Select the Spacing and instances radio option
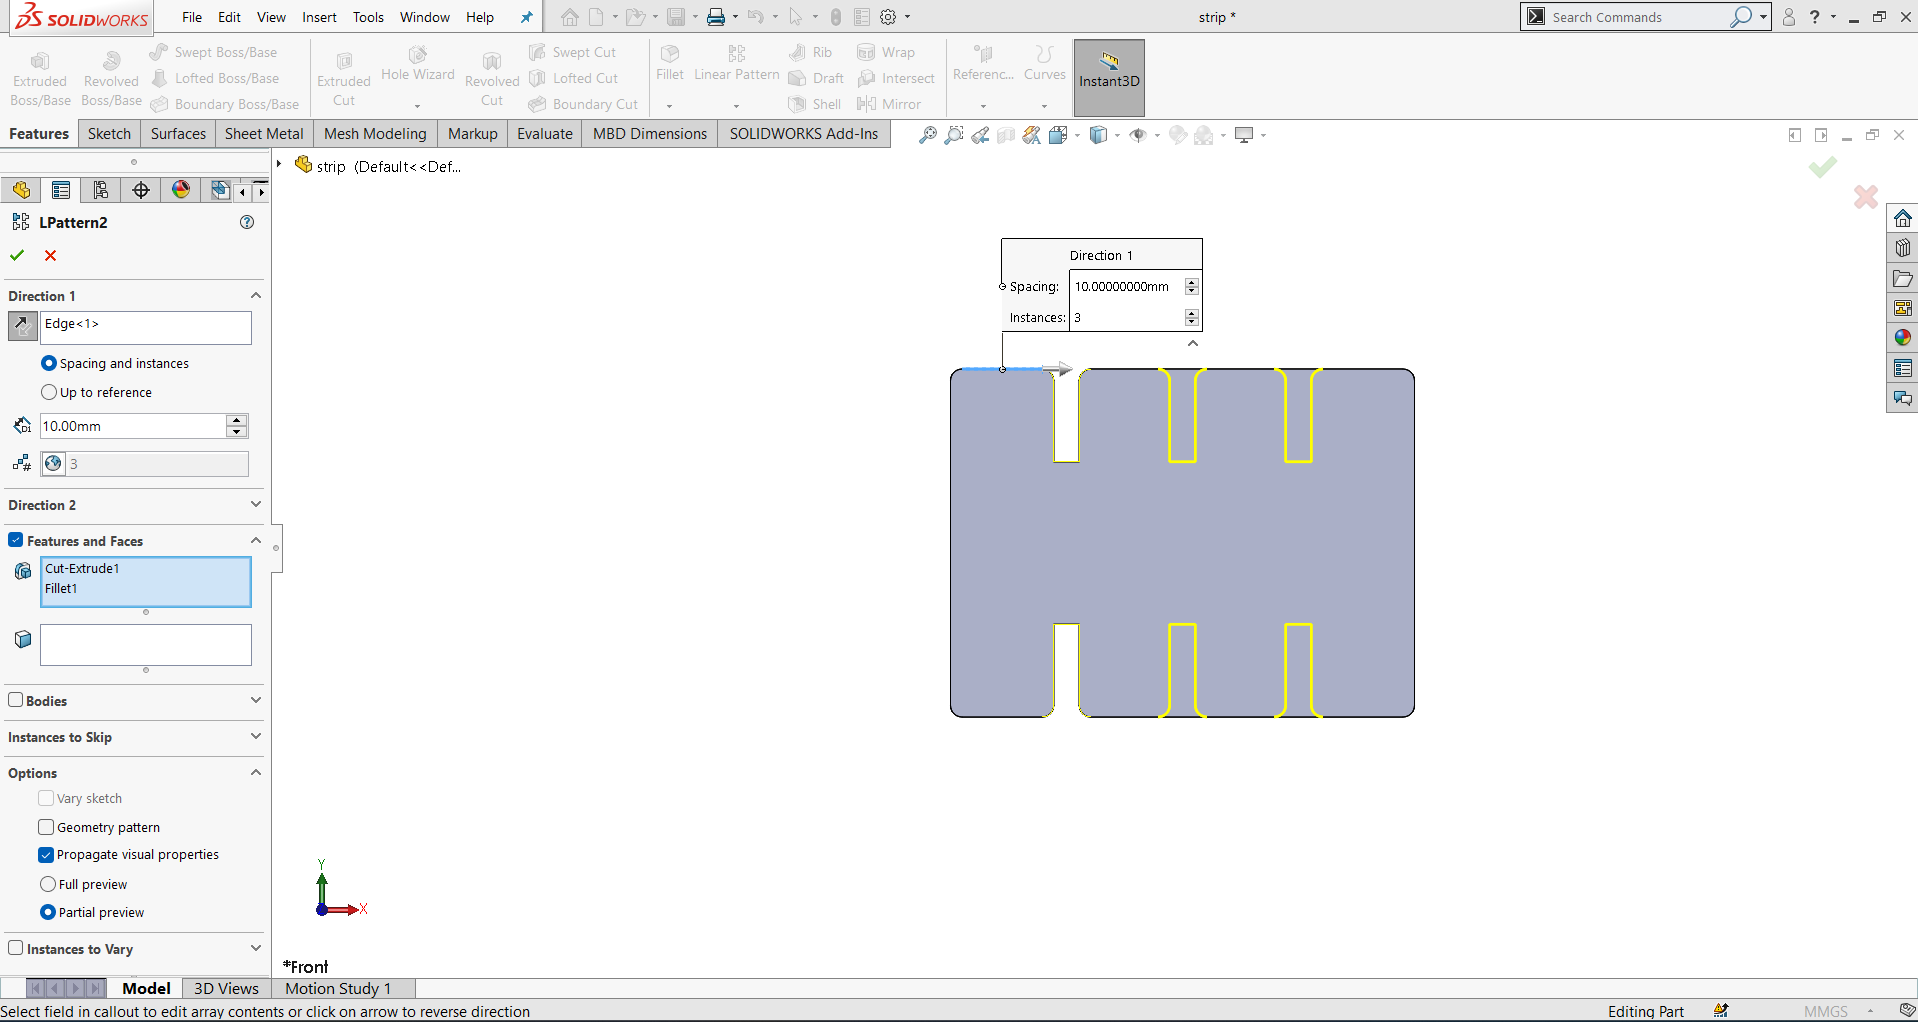 click(49, 363)
